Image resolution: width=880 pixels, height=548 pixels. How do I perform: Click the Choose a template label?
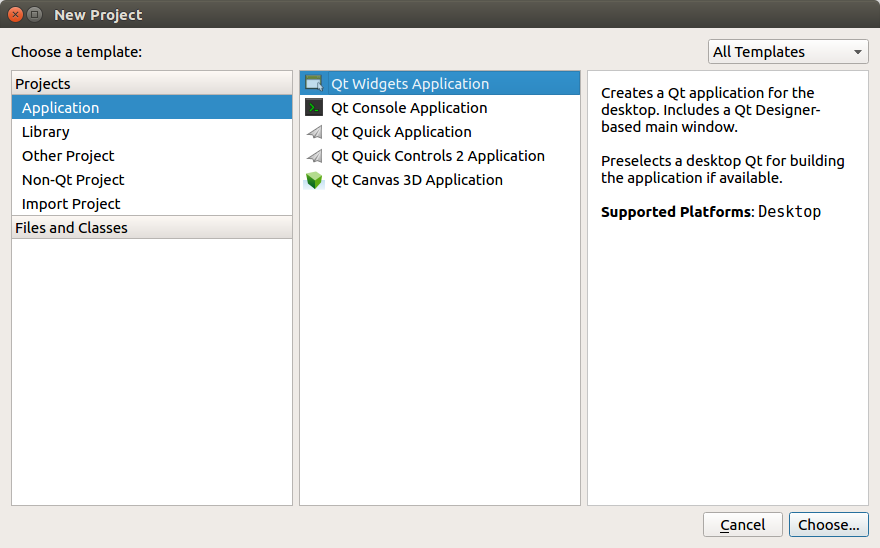pos(76,52)
